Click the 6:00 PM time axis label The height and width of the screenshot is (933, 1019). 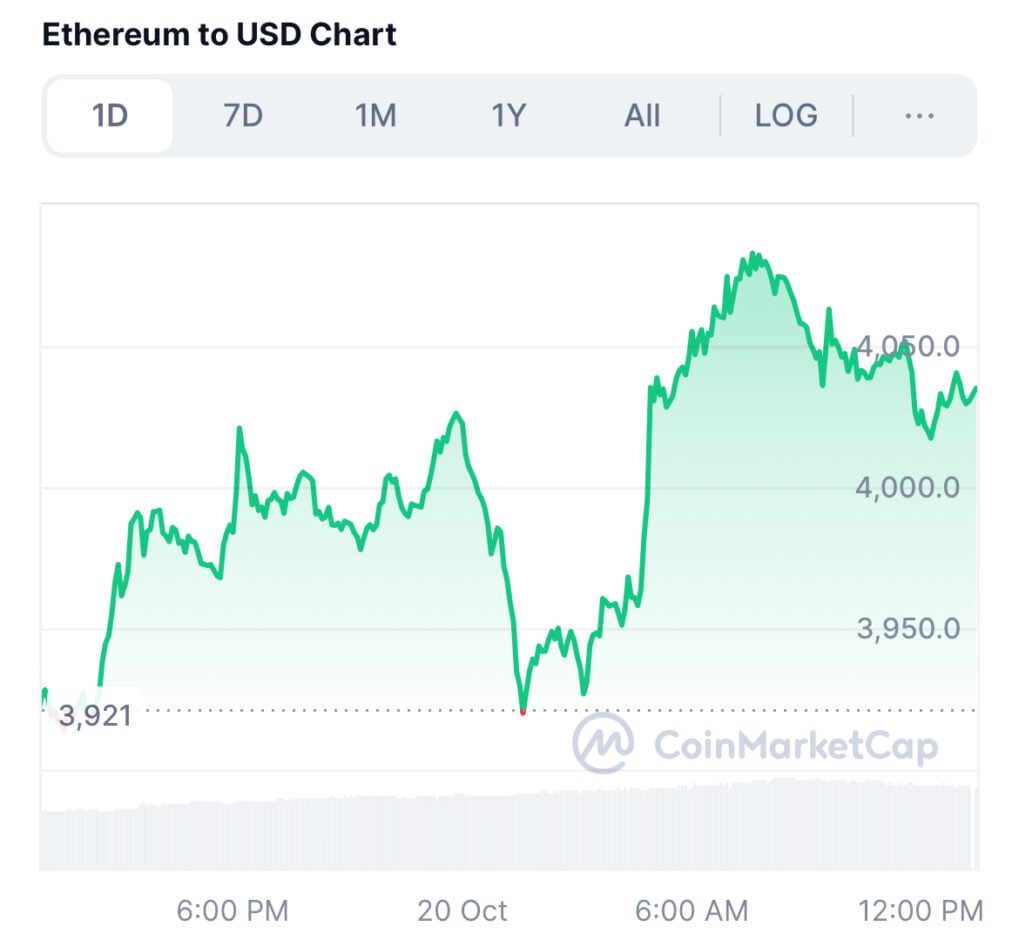coord(232,911)
